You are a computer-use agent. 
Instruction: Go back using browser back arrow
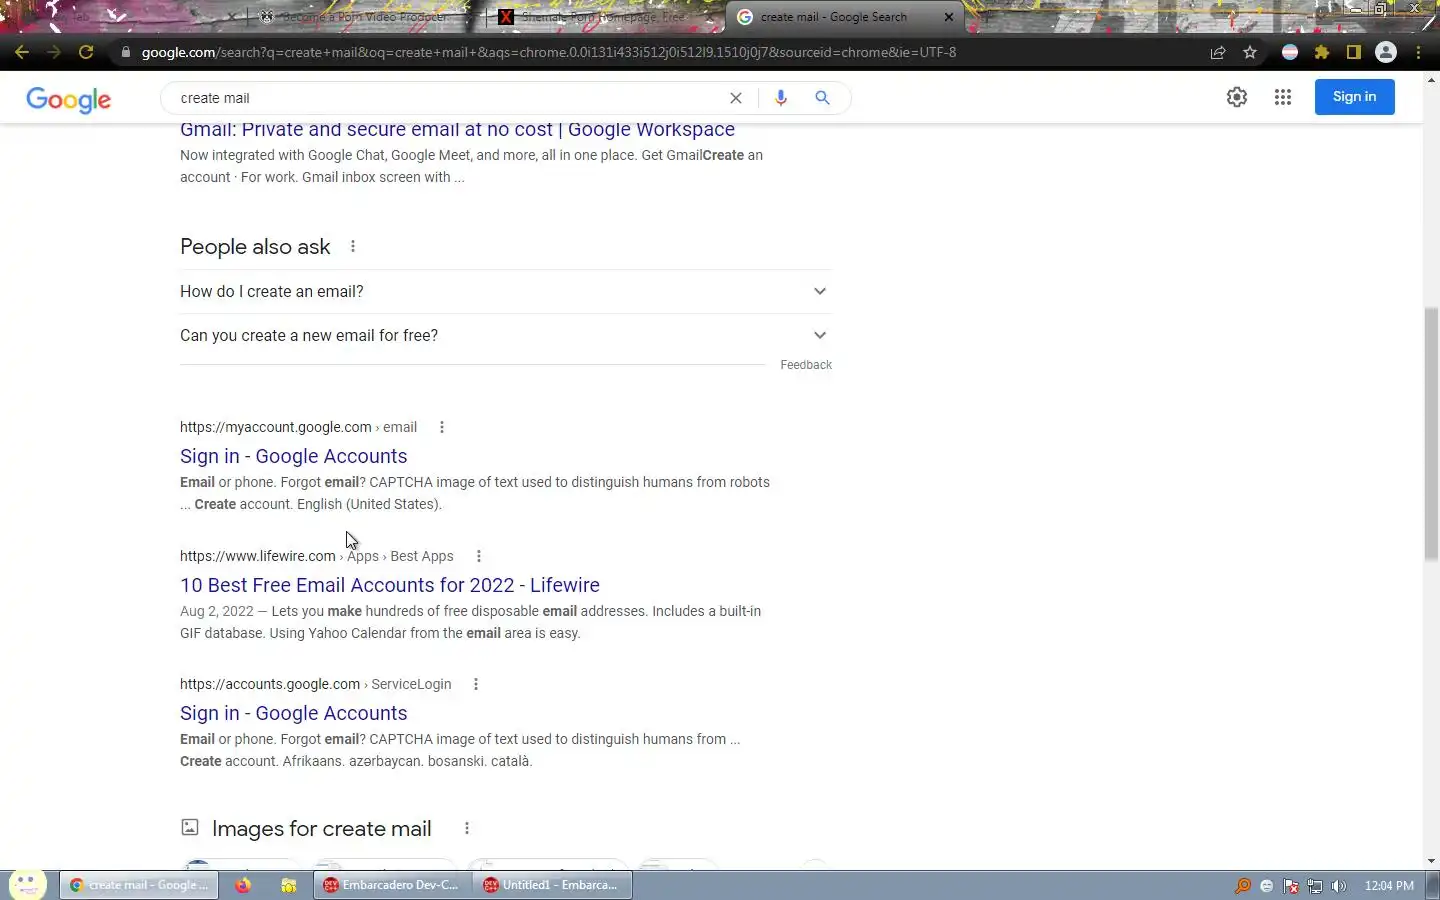point(22,52)
